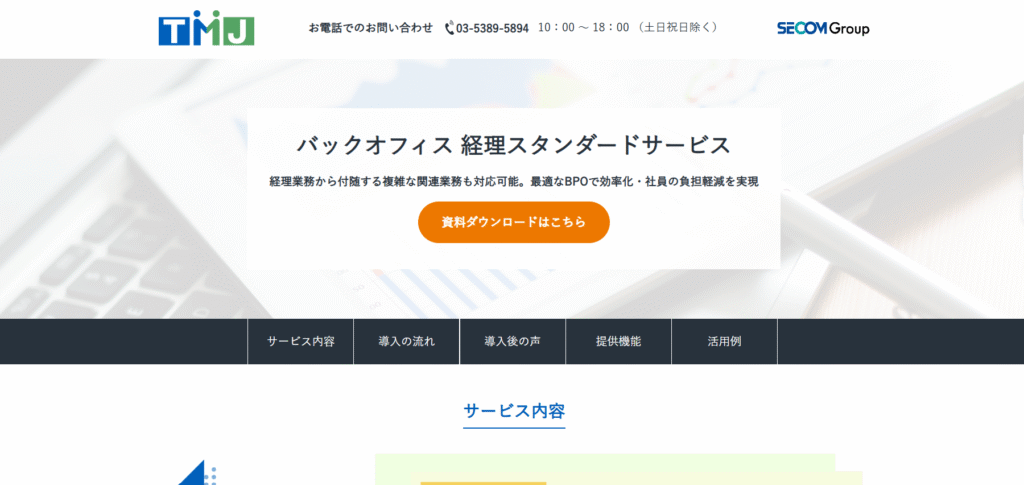The width and height of the screenshot is (1024, 485).
Task: Open the 提供機能 navigation item
Action: click(618, 341)
